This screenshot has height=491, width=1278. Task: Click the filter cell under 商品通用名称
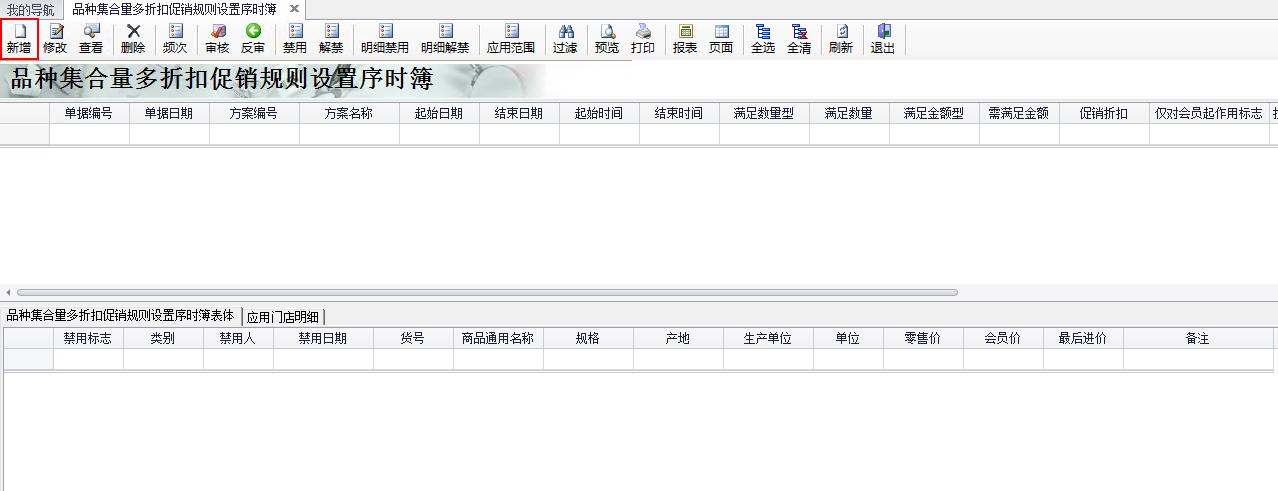click(498, 359)
